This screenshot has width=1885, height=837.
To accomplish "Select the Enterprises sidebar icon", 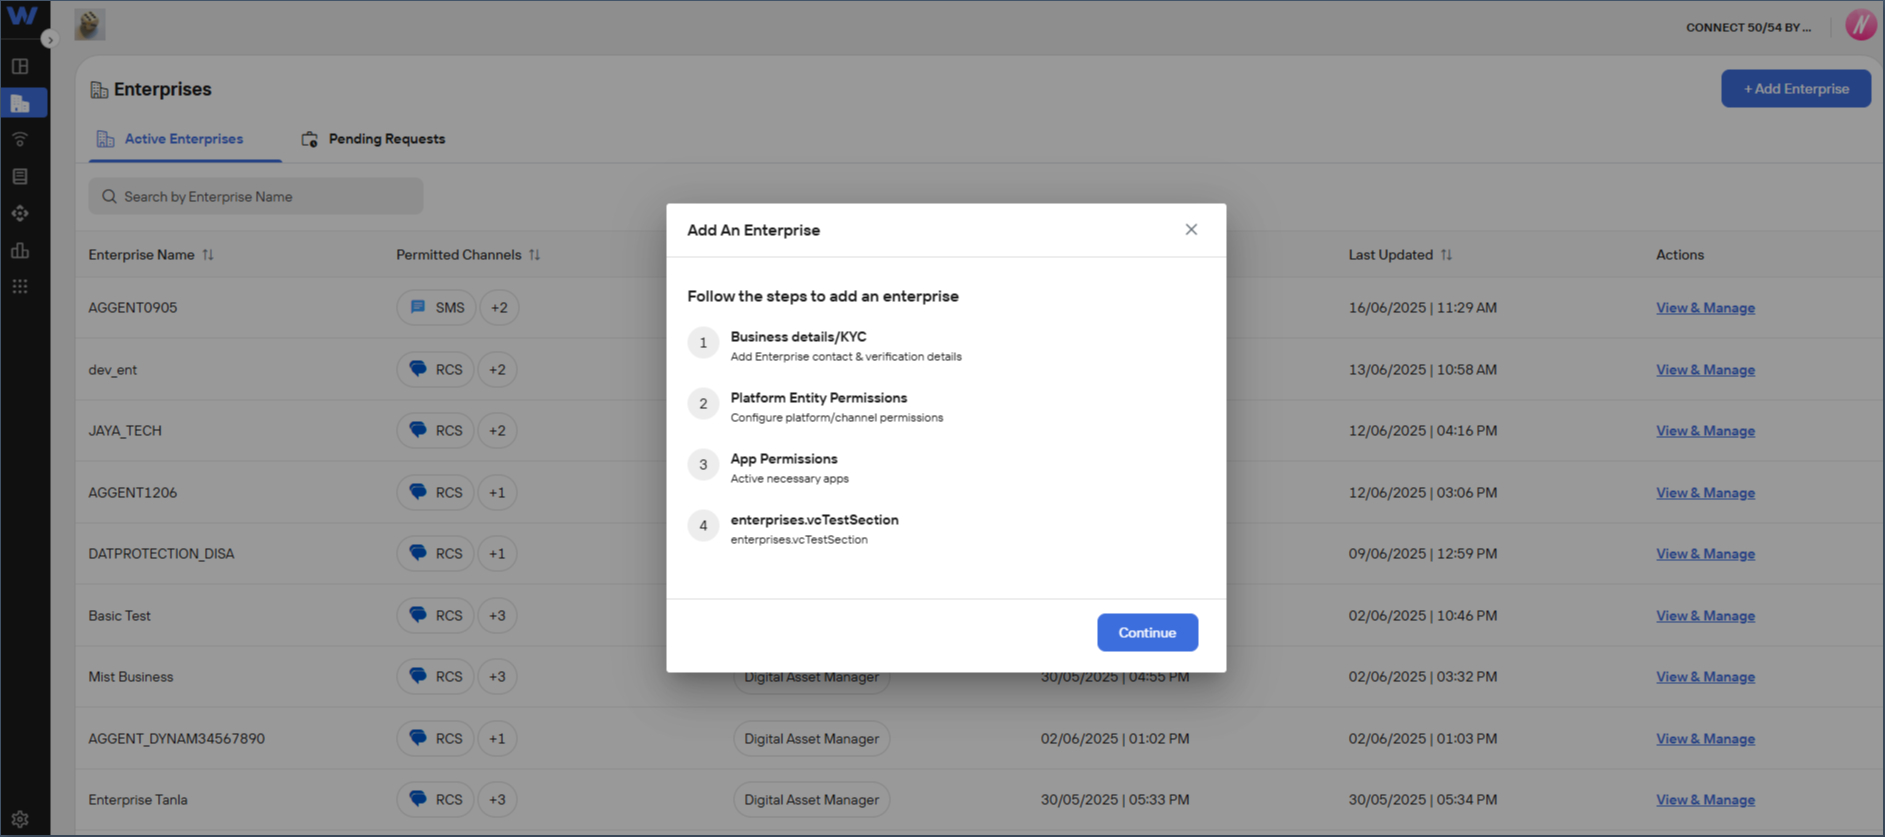I will tap(22, 103).
